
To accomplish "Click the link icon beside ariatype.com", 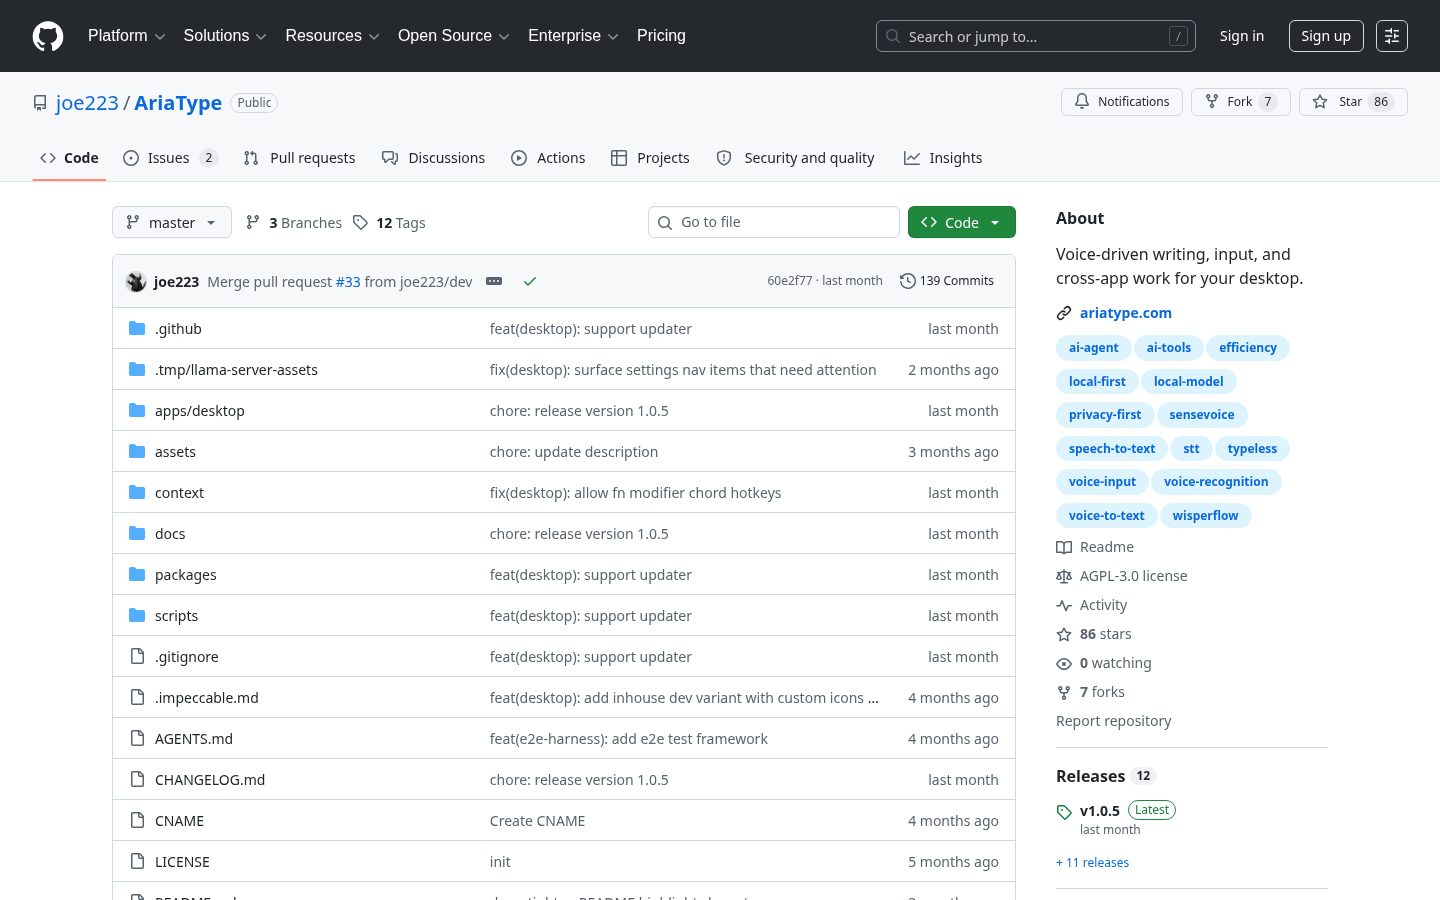I will click(x=1064, y=313).
